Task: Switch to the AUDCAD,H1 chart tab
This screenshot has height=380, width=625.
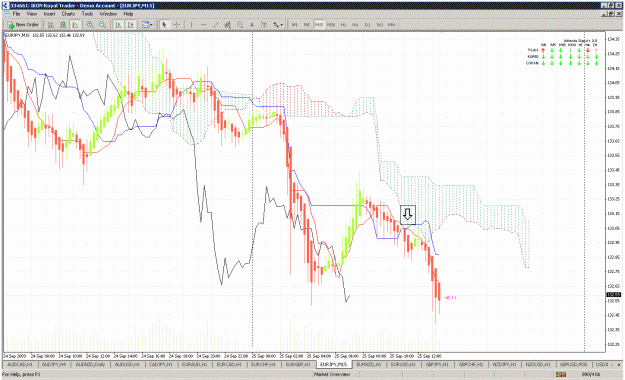Action: tap(20, 364)
